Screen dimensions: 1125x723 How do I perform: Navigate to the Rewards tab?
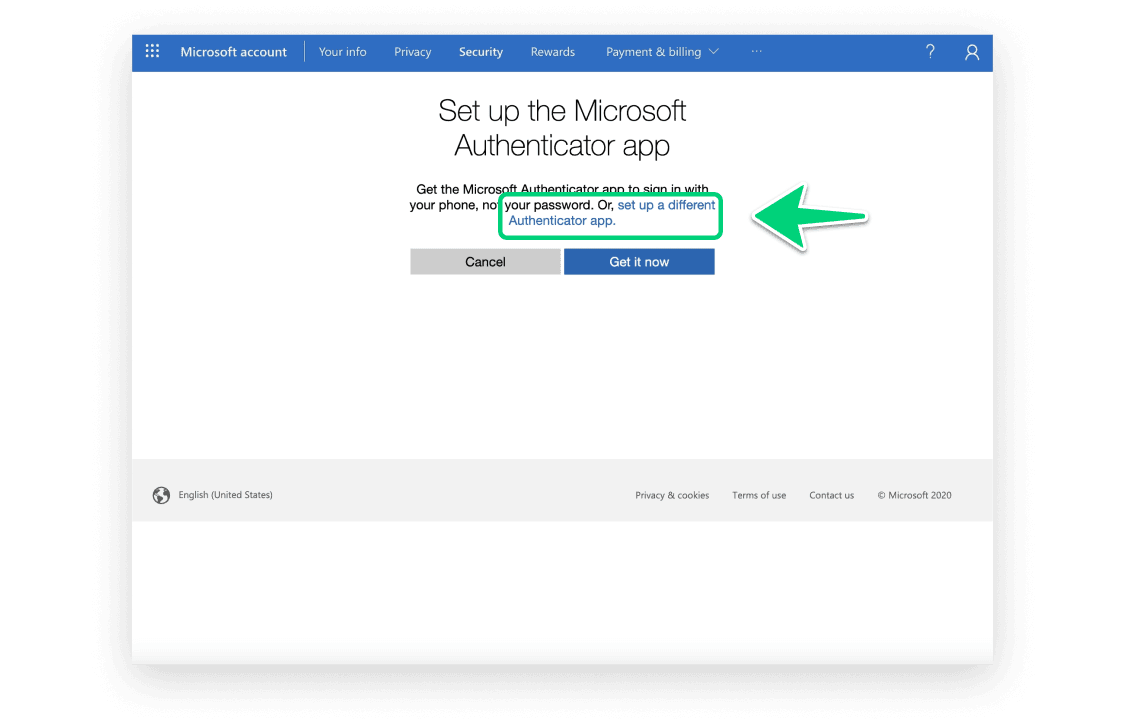tap(552, 52)
